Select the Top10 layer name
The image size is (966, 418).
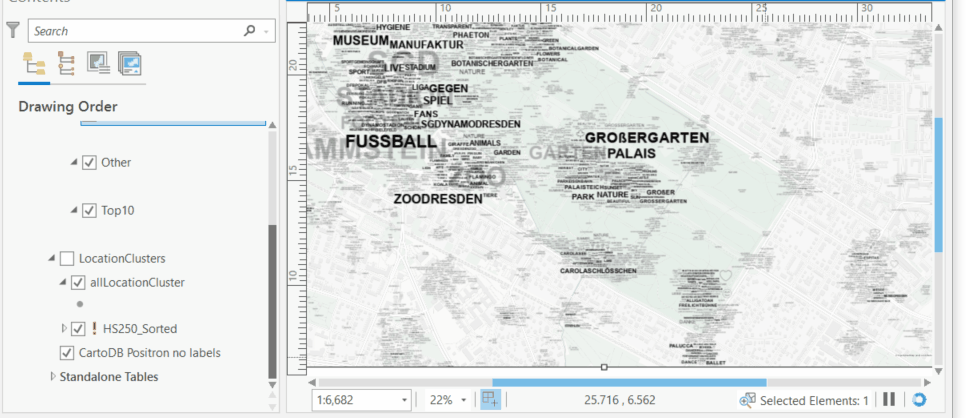[118, 211]
